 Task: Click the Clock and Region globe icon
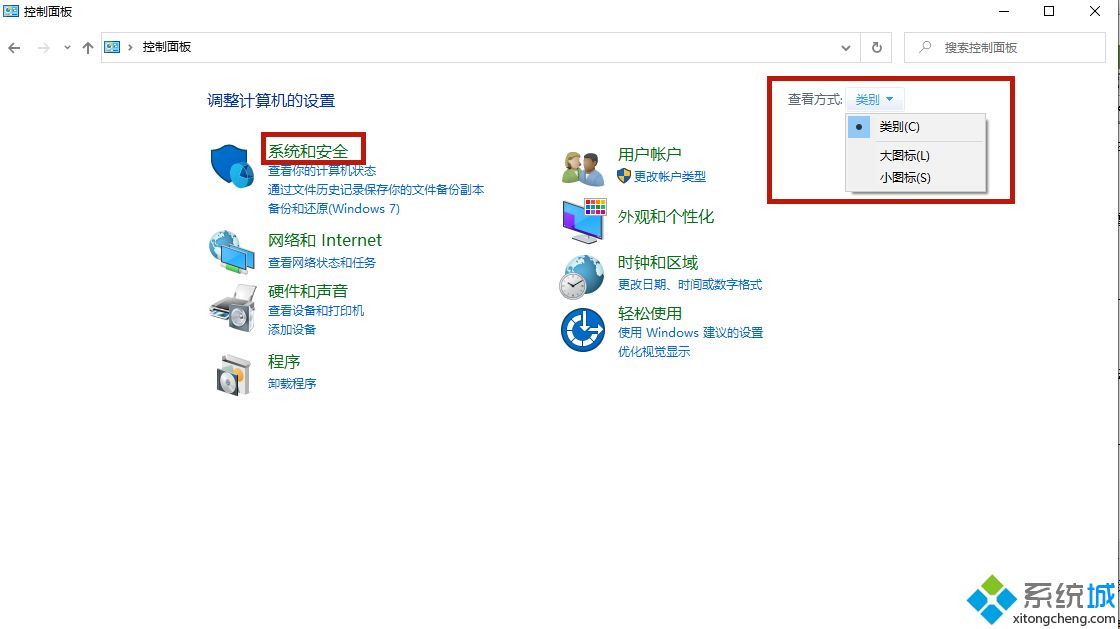pos(583,276)
